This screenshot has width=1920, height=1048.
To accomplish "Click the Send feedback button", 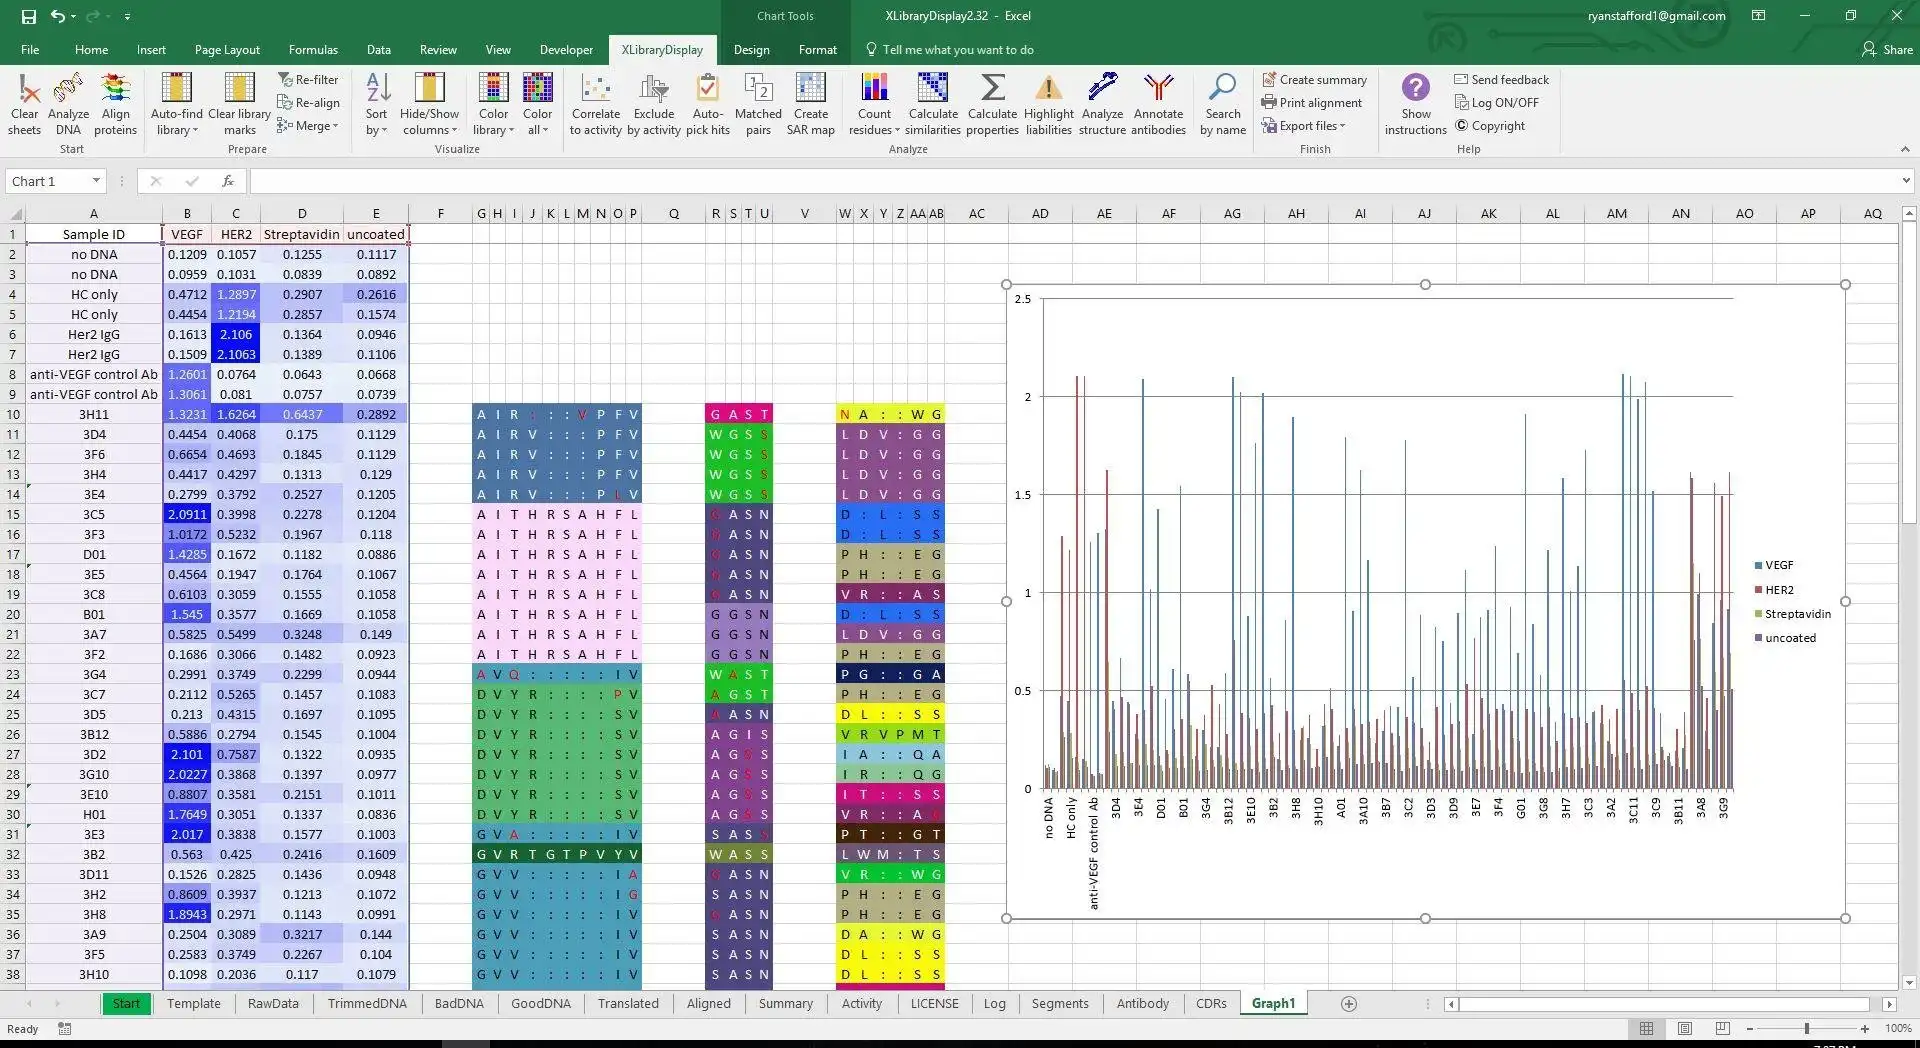I will [x=1501, y=80].
